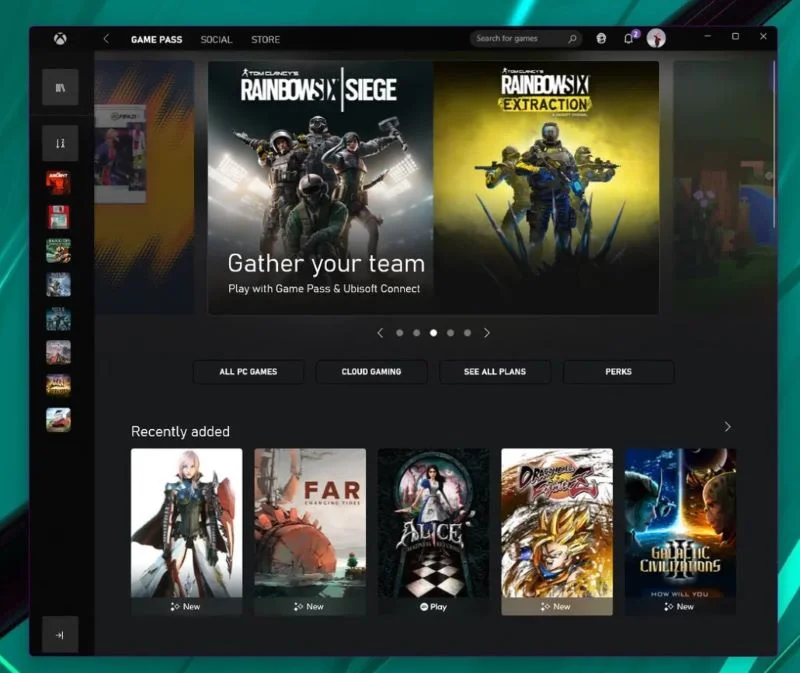Go back with the top navigation arrow
Image resolution: width=800 pixels, height=673 pixels.
(x=106, y=39)
